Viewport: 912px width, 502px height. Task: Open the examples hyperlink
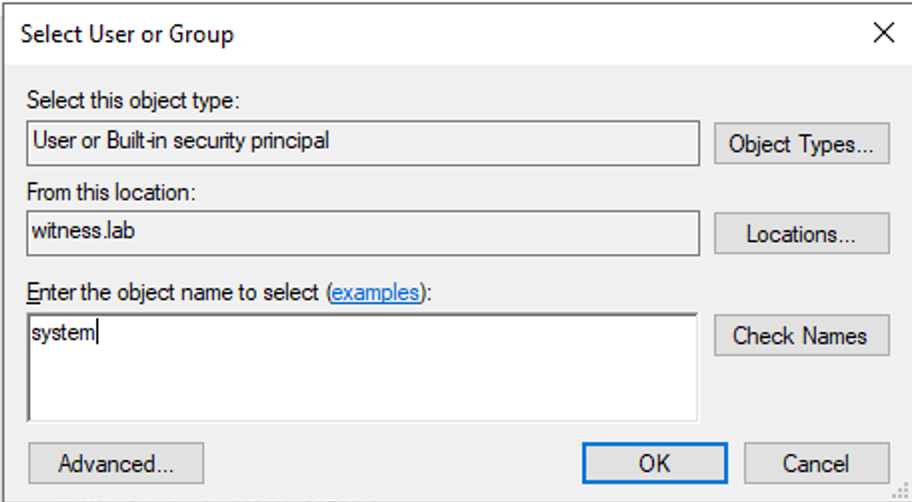click(374, 293)
